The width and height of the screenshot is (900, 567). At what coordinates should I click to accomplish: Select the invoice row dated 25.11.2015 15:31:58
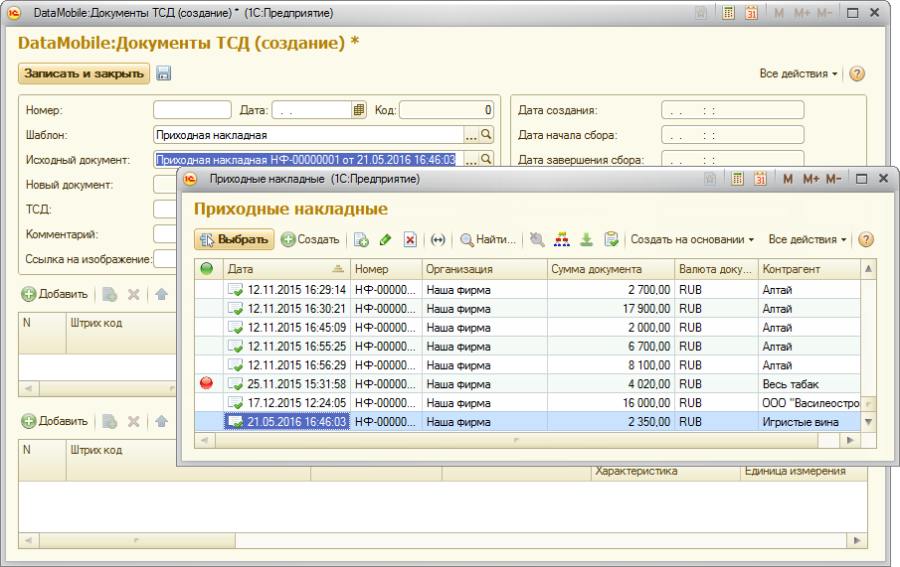click(527, 384)
